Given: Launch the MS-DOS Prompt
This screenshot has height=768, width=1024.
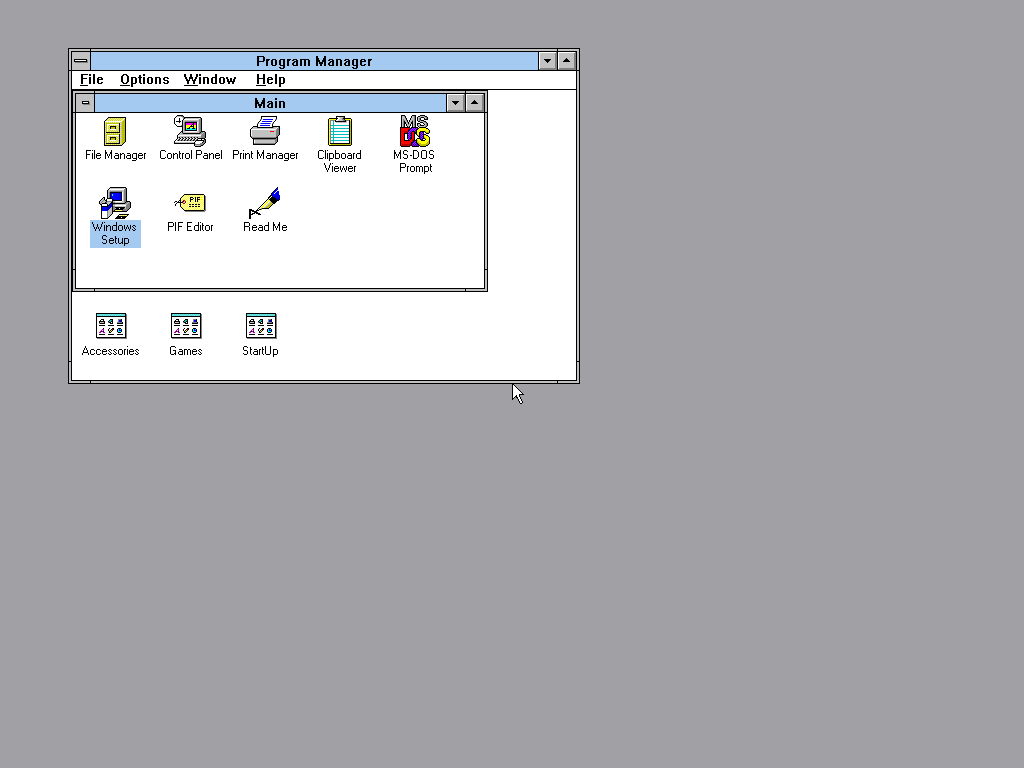Looking at the screenshot, I should point(415,131).
